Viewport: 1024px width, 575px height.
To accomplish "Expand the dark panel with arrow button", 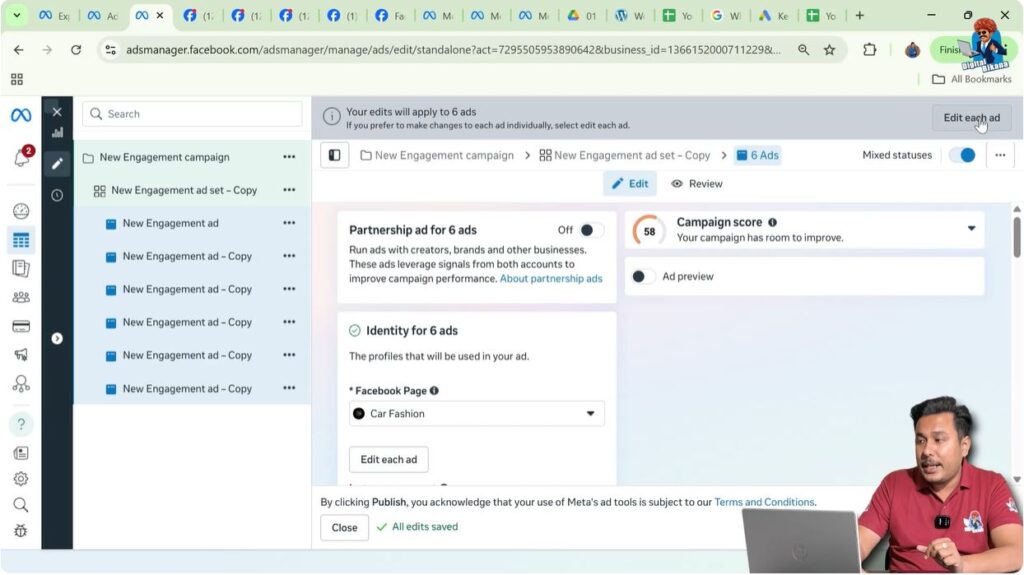I will [x=57, y=338].
